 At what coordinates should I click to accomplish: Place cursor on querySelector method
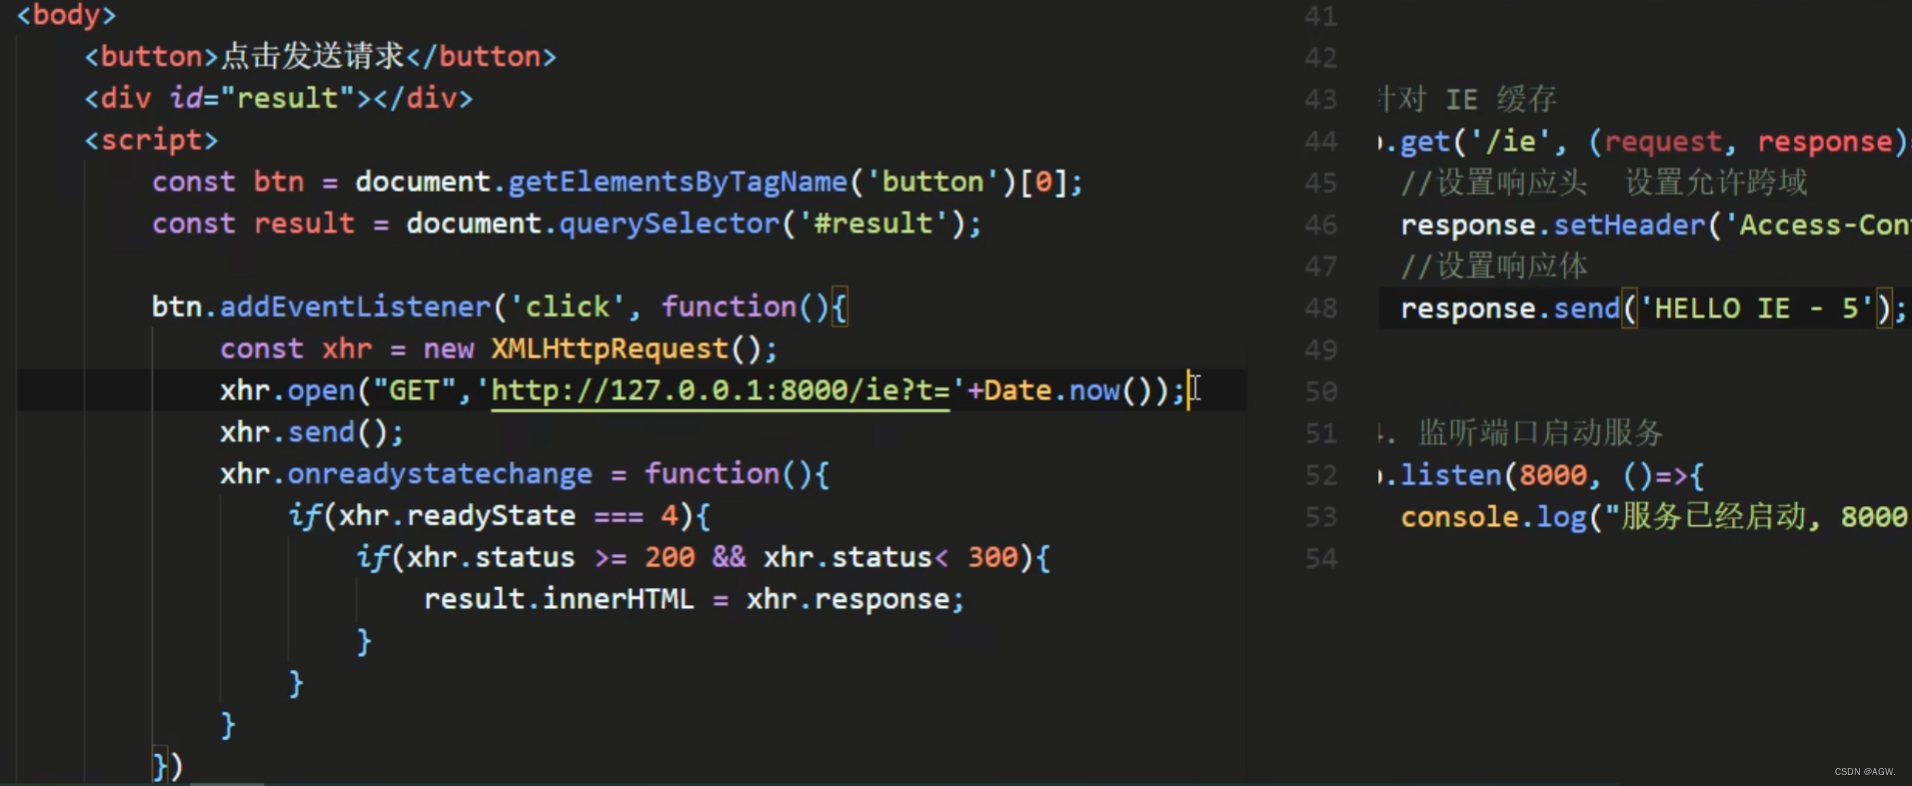669,224
